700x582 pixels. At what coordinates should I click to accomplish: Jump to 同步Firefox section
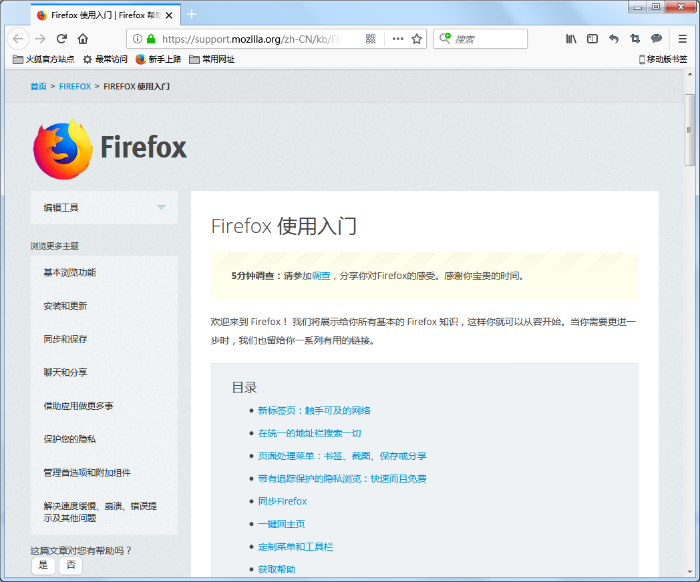pos(283,501)
